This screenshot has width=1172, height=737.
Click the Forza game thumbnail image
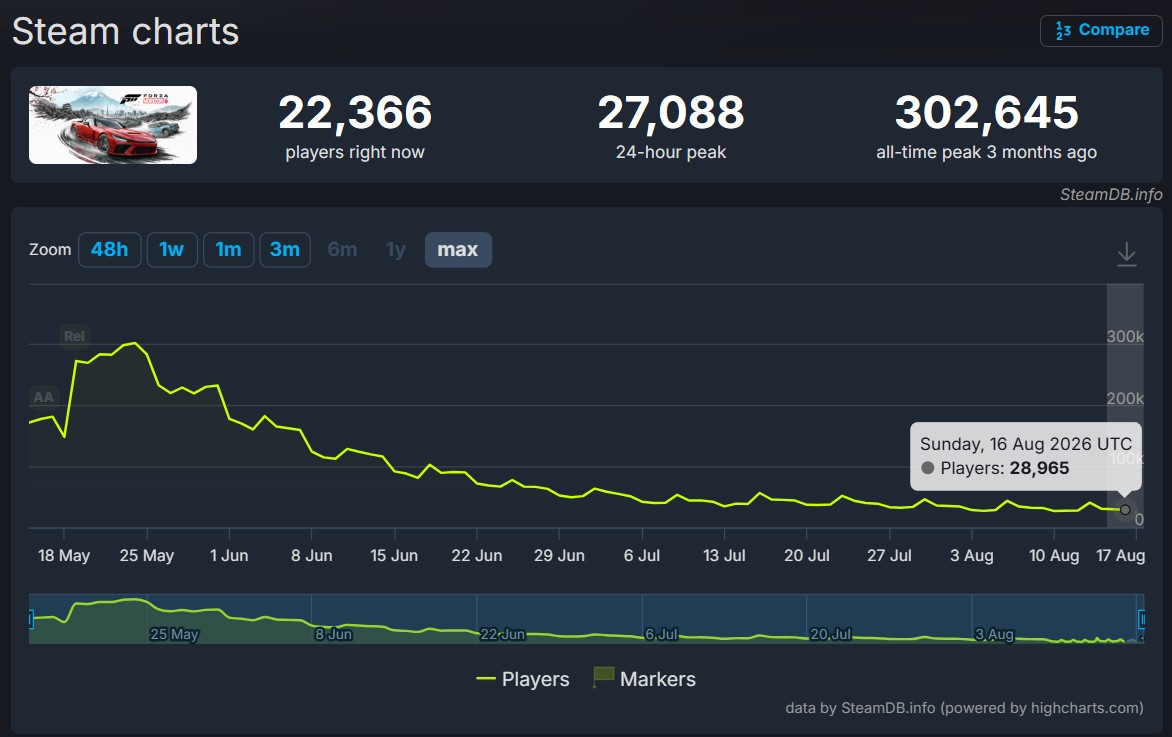(x=113, y=125)
